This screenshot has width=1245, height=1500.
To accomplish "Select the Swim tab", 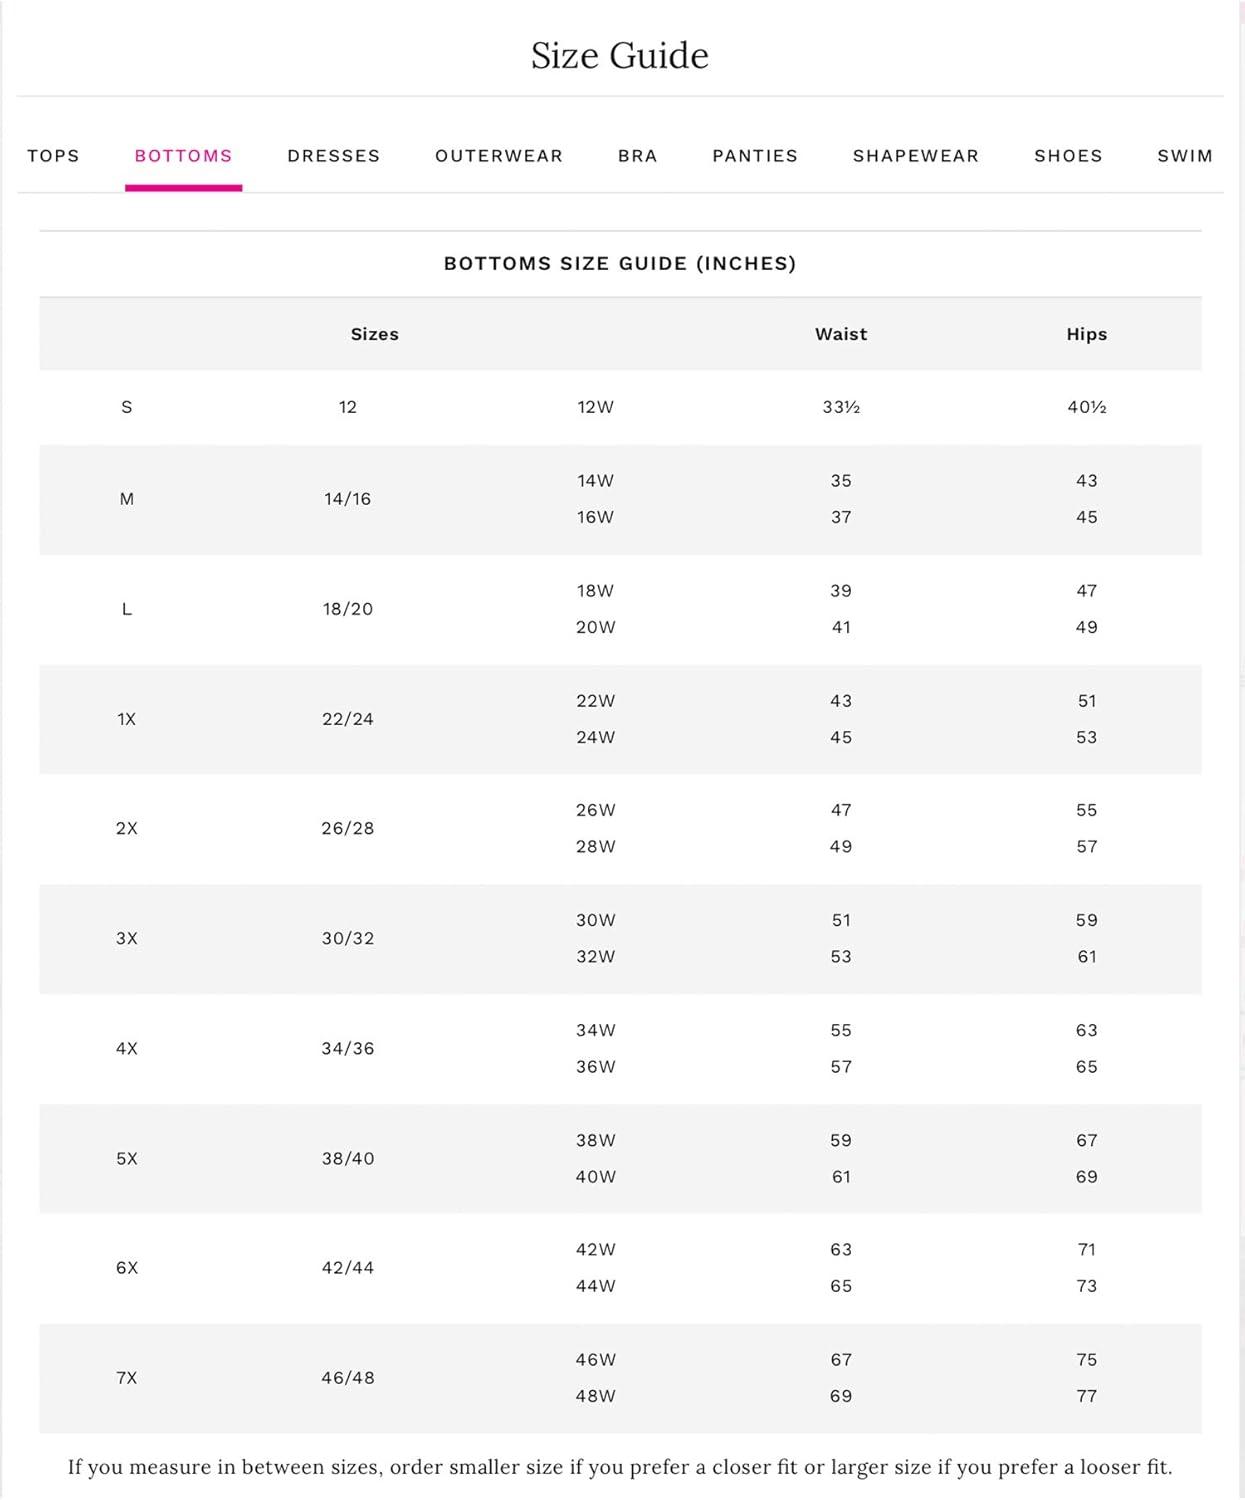I will pos(1185,156).
